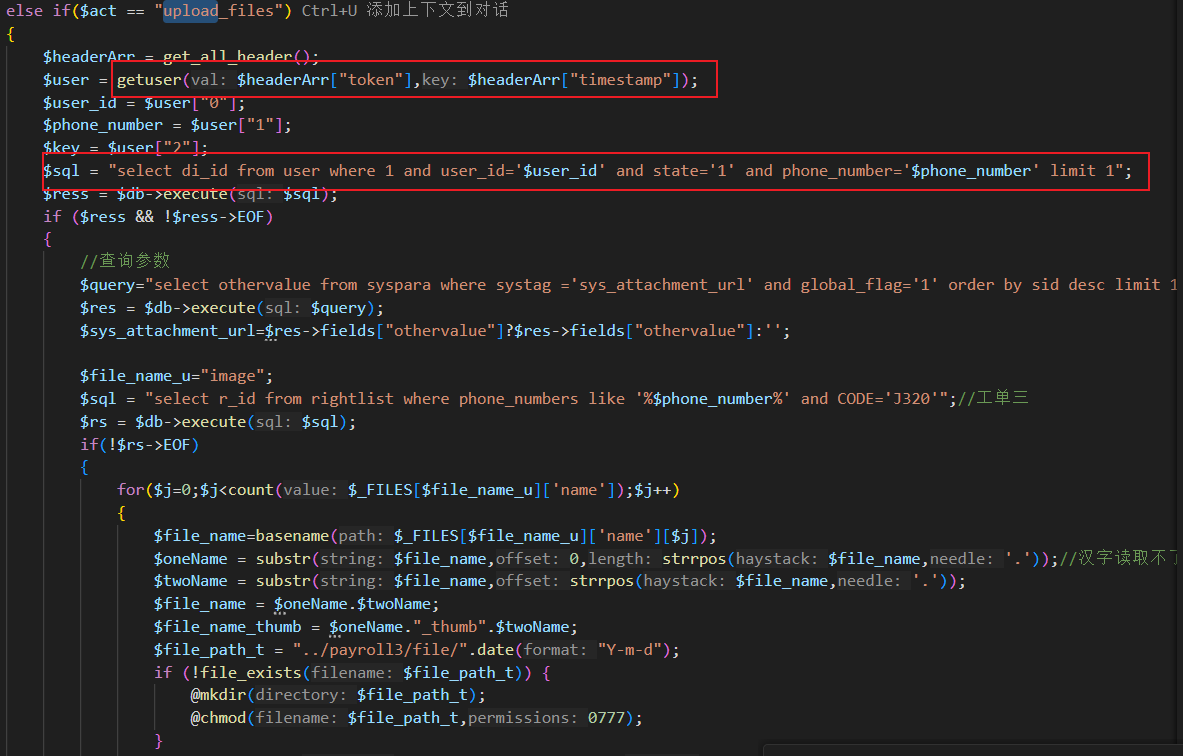The width and height of the screenshot is (1183, 756).
Task: Place cursor on get_all_header() function call
Action: 241,57
